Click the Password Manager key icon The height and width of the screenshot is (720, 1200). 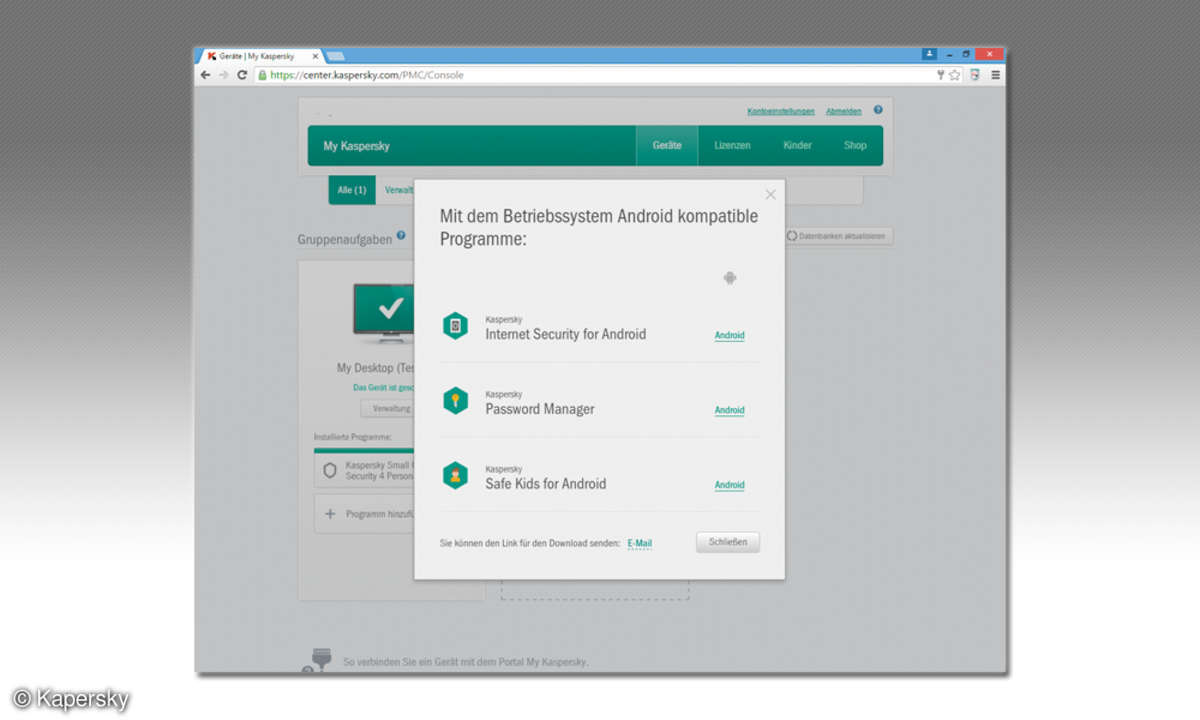coord(455,401)
